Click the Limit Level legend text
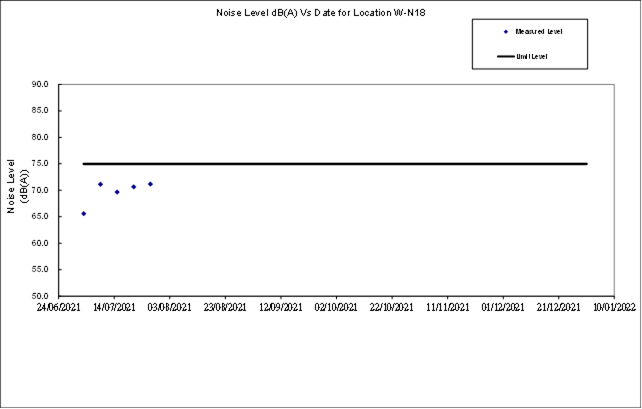 [532, 56]
